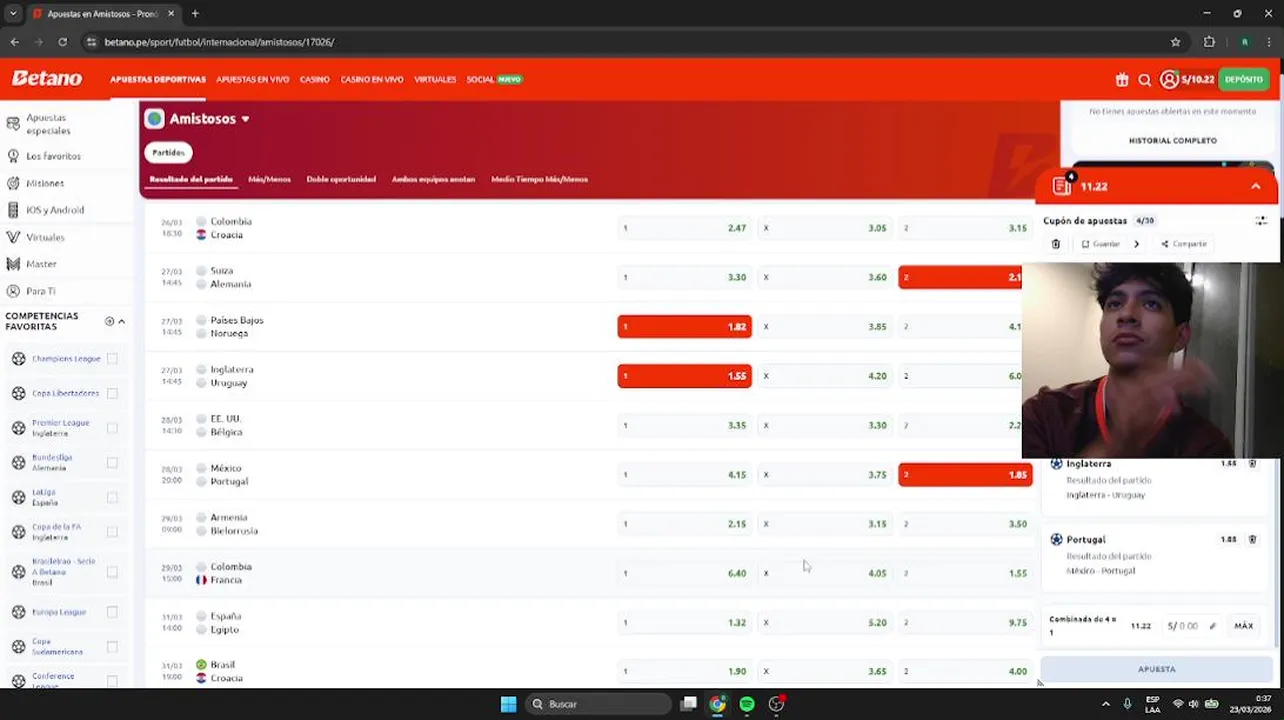Click the search magnifier in Betano header
This screenshot has width=1284, height=720.
[x=1145, y=80]
